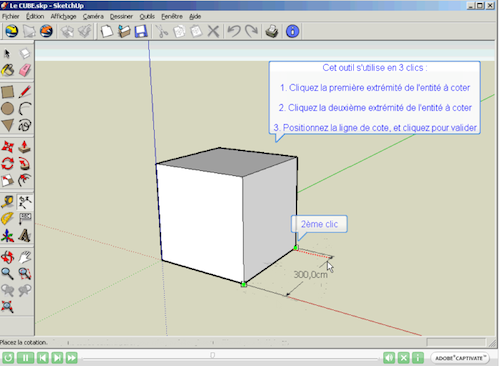Click Google Earth Get Current View icon
The height and width of the screenshot is (366, 500).
12,31
